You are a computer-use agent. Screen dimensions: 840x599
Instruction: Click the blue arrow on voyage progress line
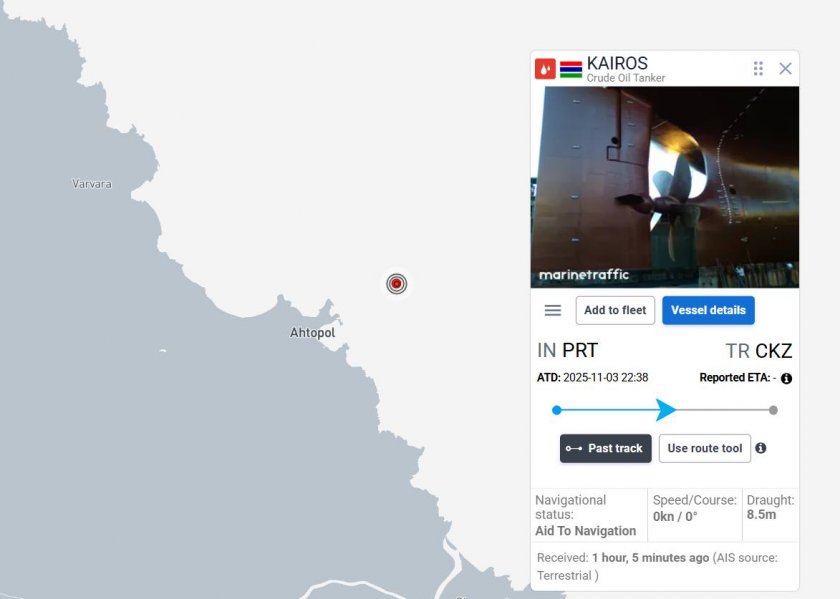coord(665,410)
